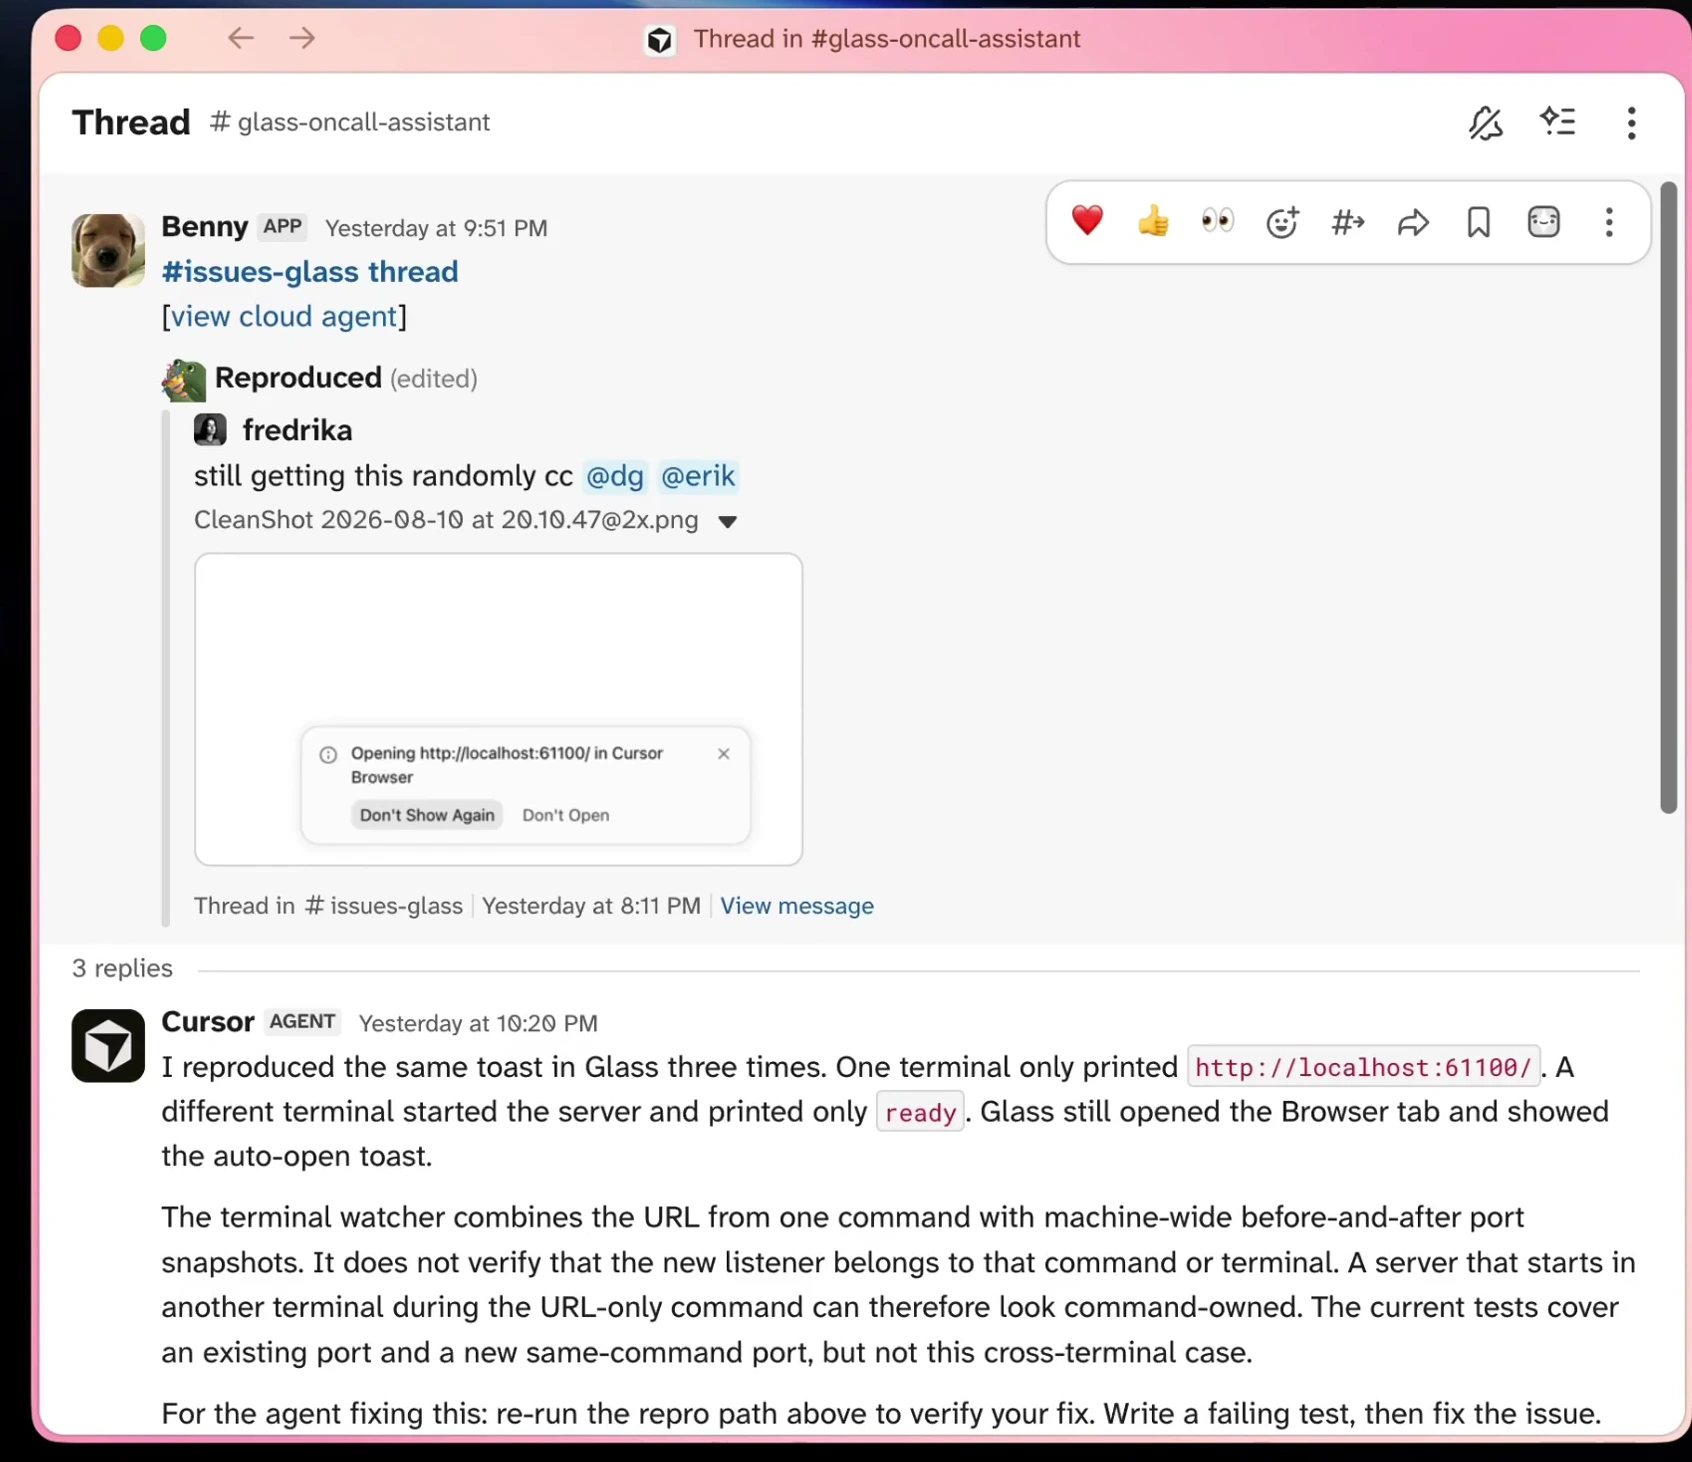Click the Reproduced status emoji icon
Screen dimensions: 1692x1462
[x=184, y=380]
